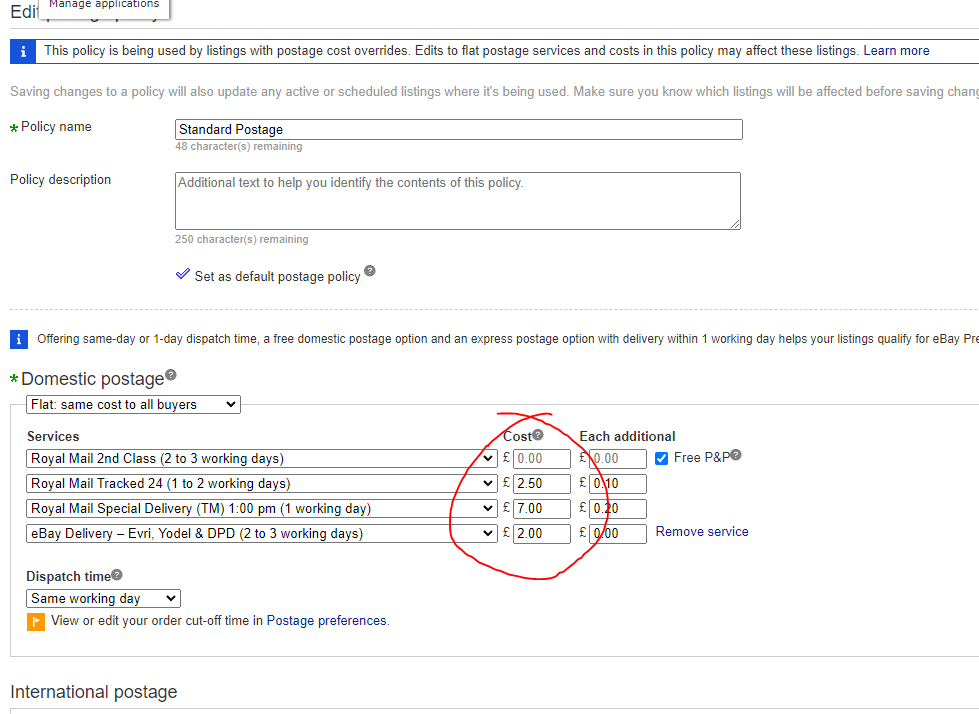The image size is (979, 714).
Task: Open the Royal Mail Tracked 24 service dropdown
Action: click(262, 484)
